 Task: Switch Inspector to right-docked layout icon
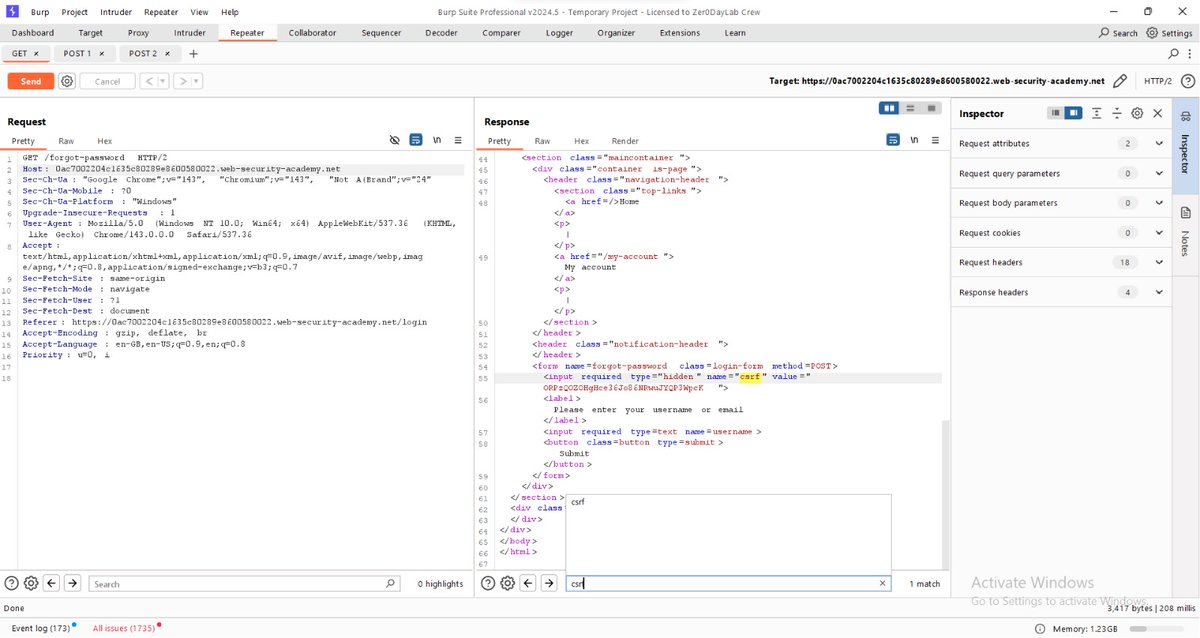(1074, 113)
